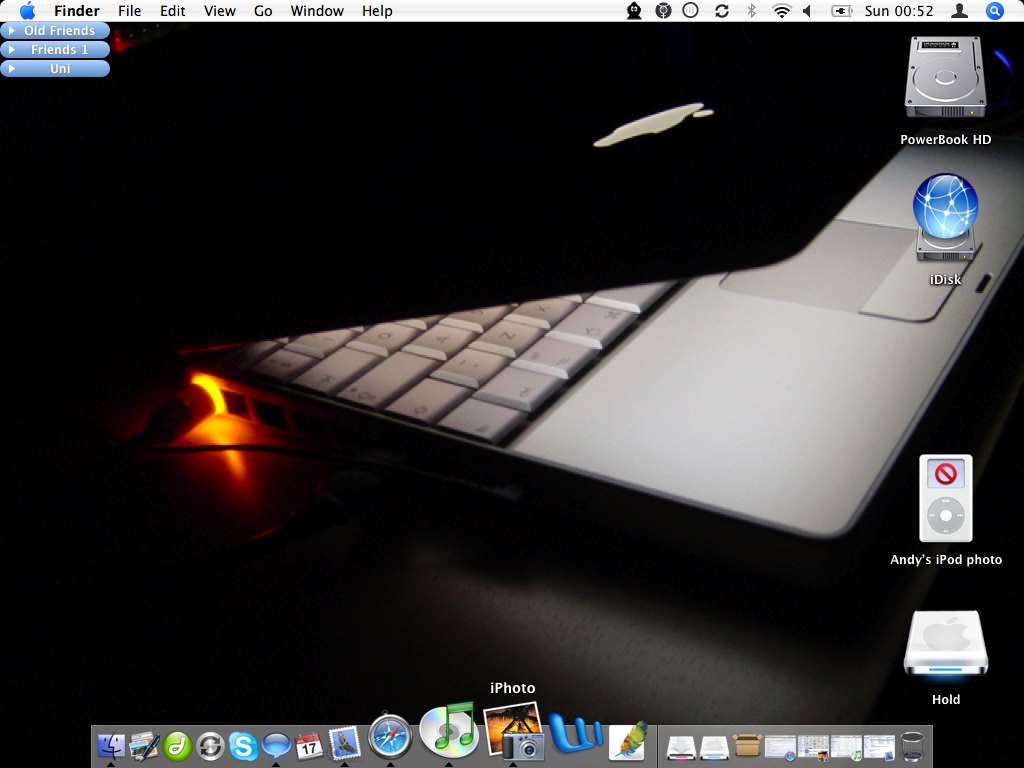The image size is (1024, 768).
Task: Open Mail stamp icon in dock
Action: [x=344, y=744]
